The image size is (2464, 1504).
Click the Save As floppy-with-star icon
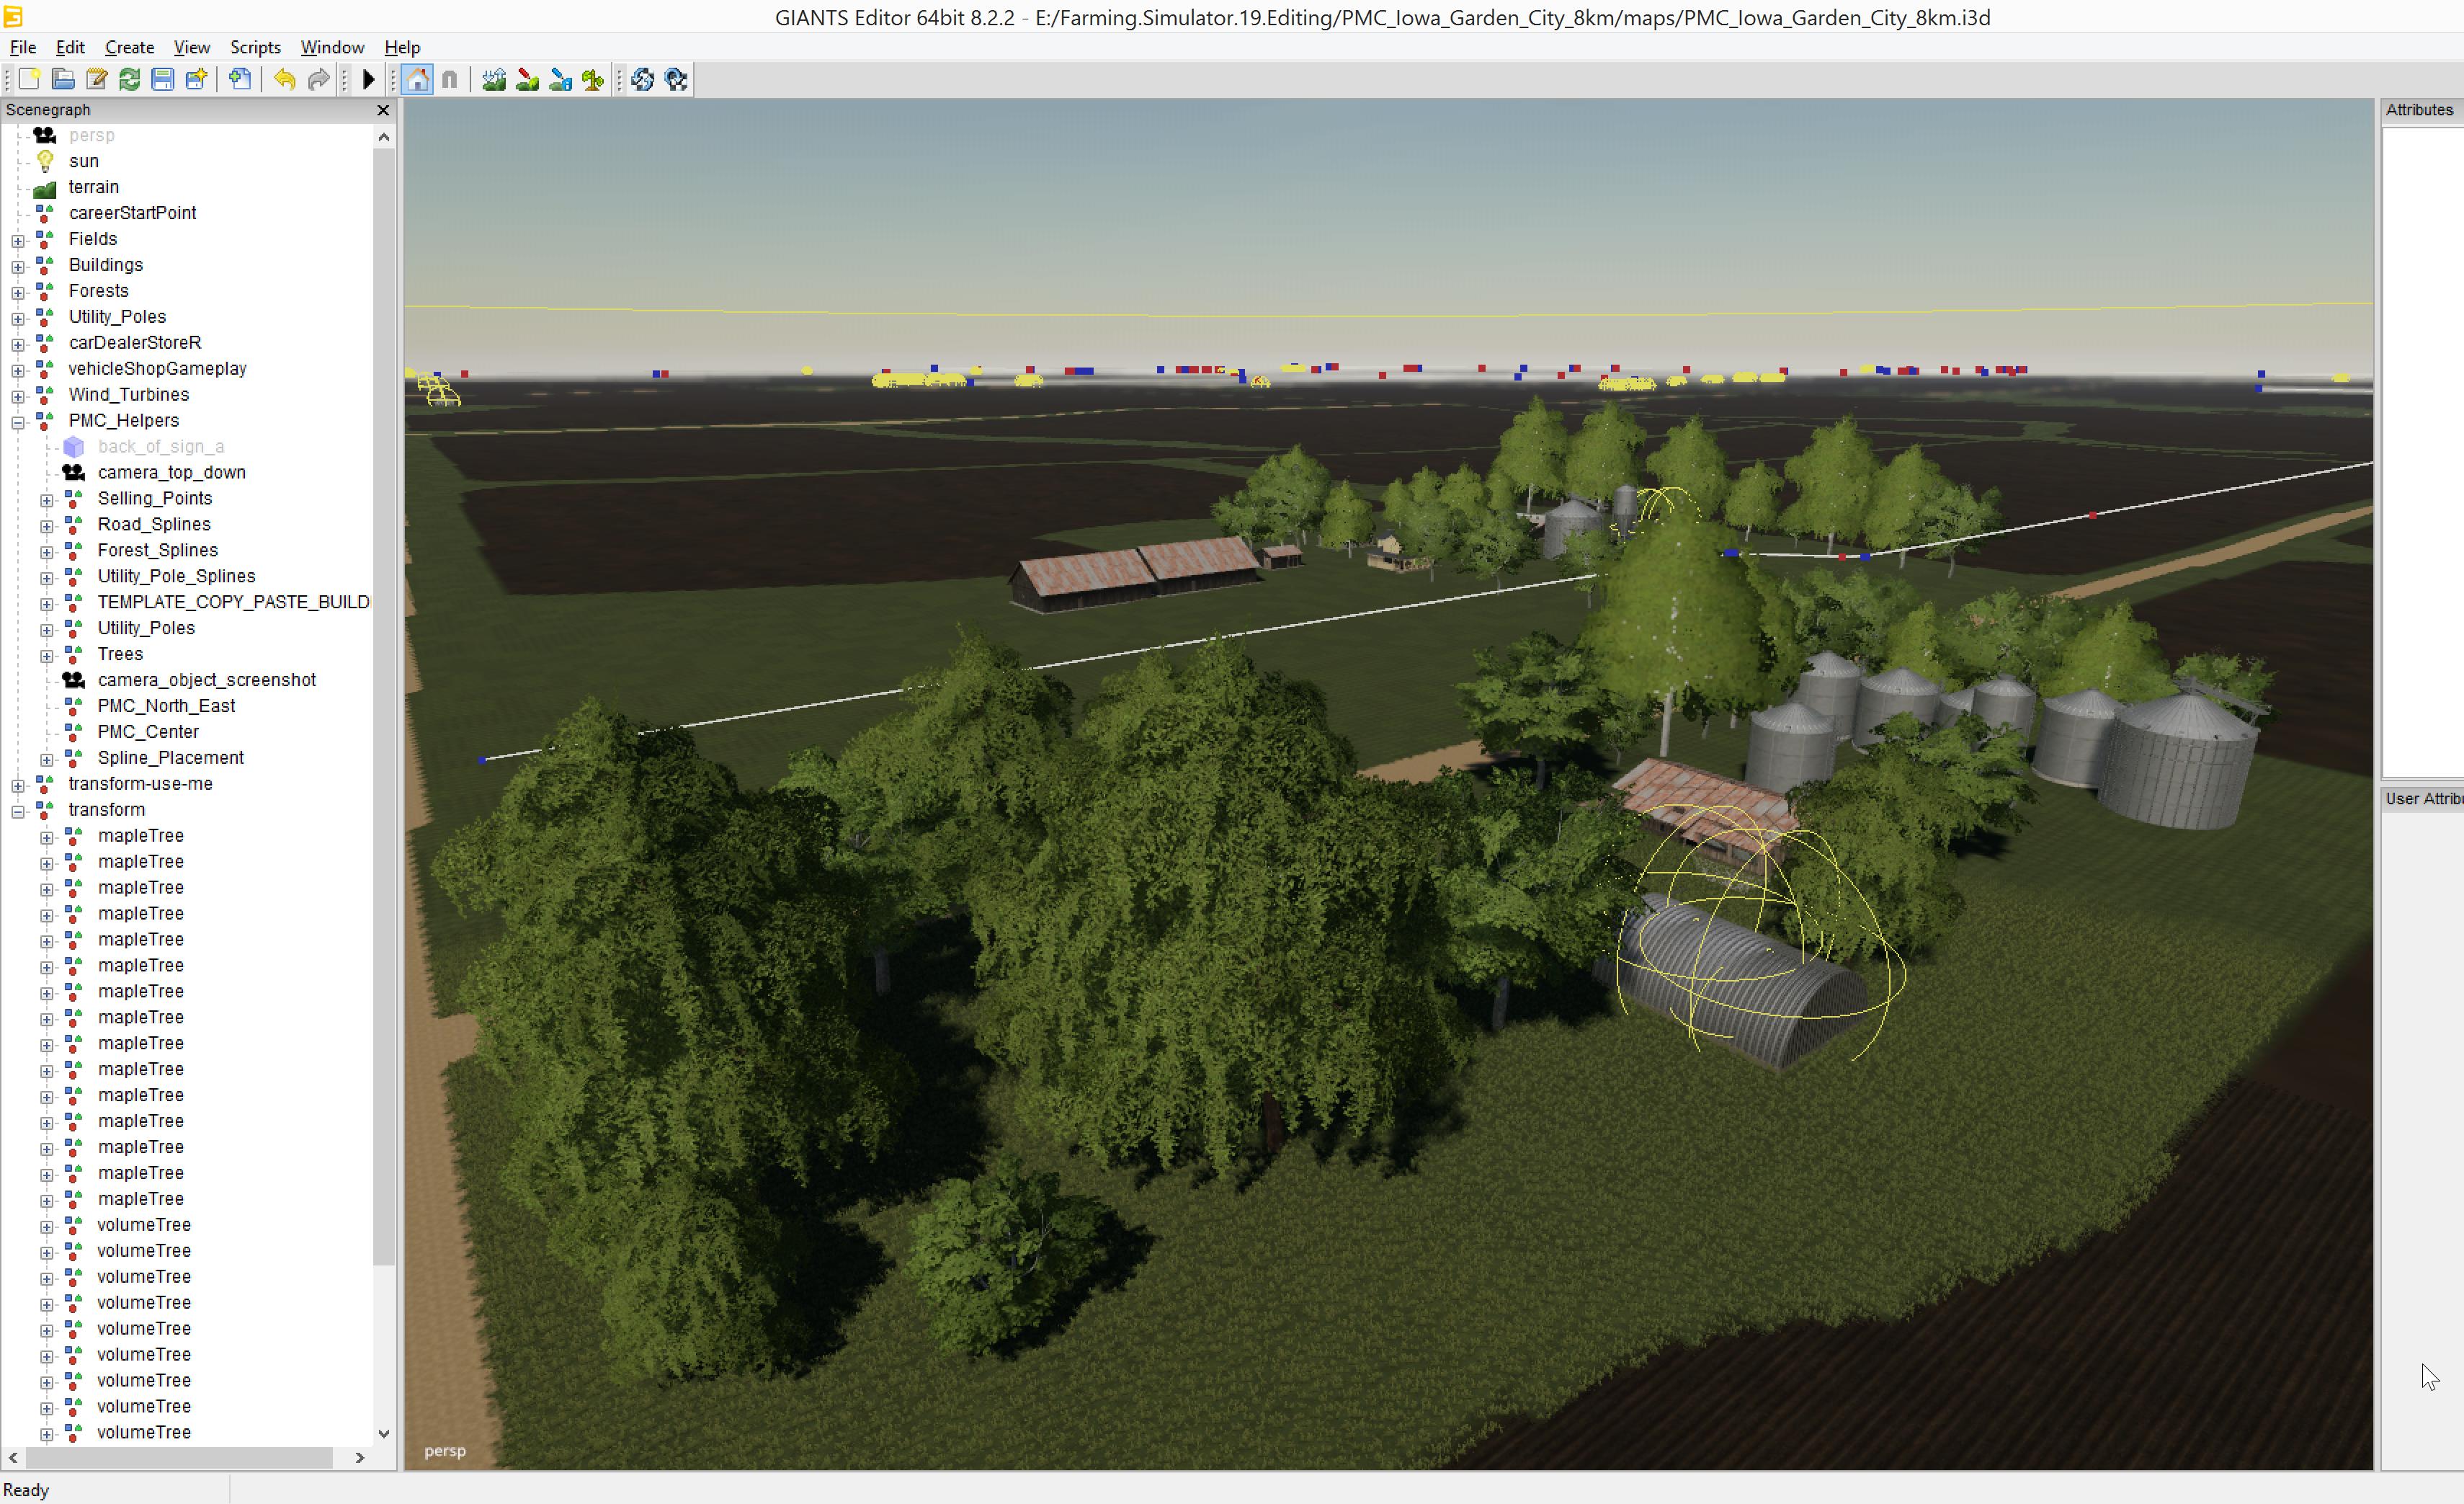(196, 80)
